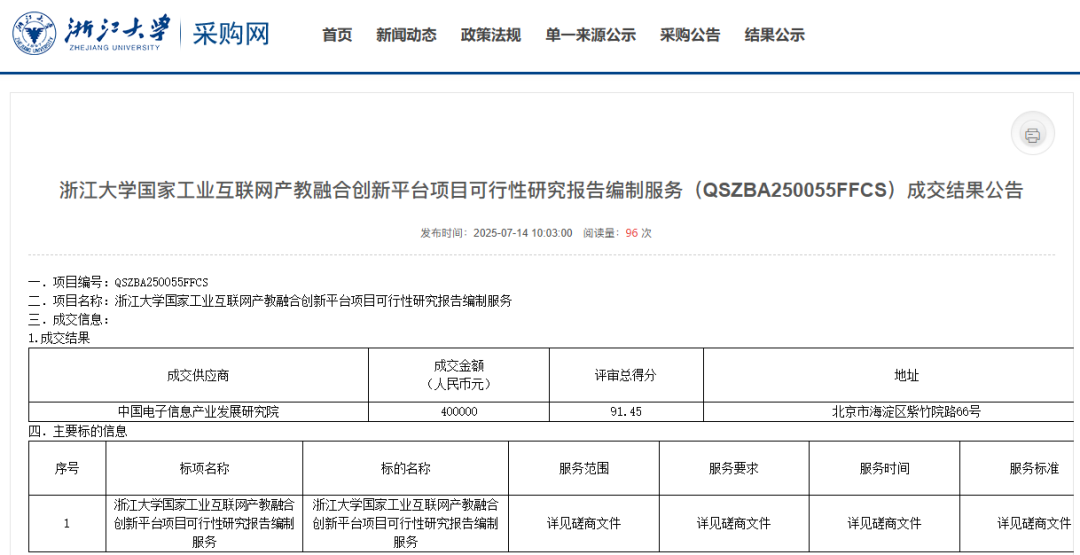Select 单一来源公示 in the navigation bar
Viewport: 1080px width, 555px height.
(x=590, y=35)
